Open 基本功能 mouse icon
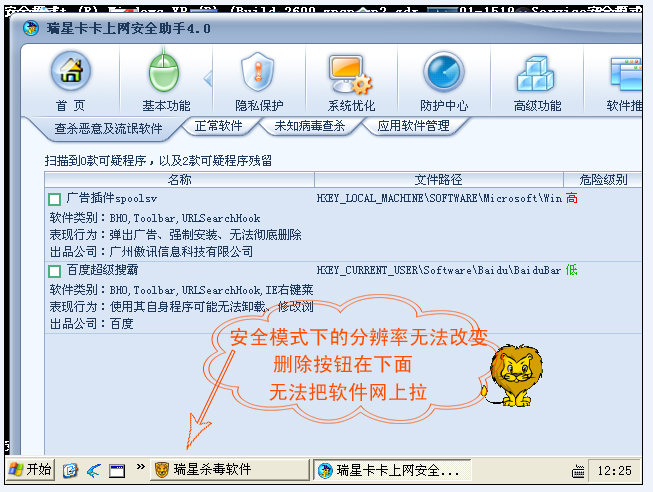 (164, 72)
